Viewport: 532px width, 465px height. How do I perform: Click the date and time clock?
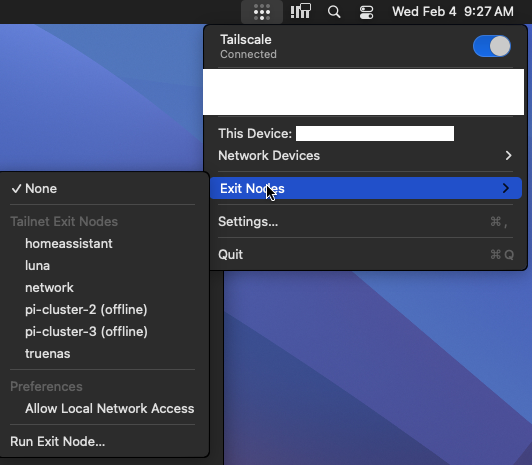(x=453, y=12)
